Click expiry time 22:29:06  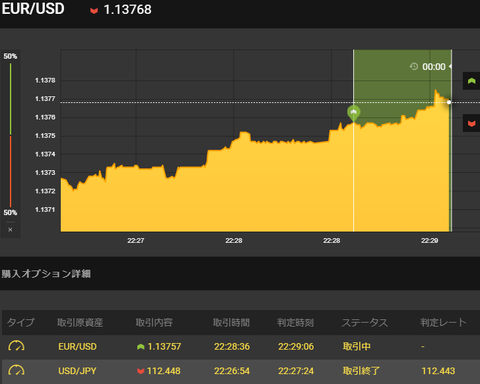click(x=296, y=347)
